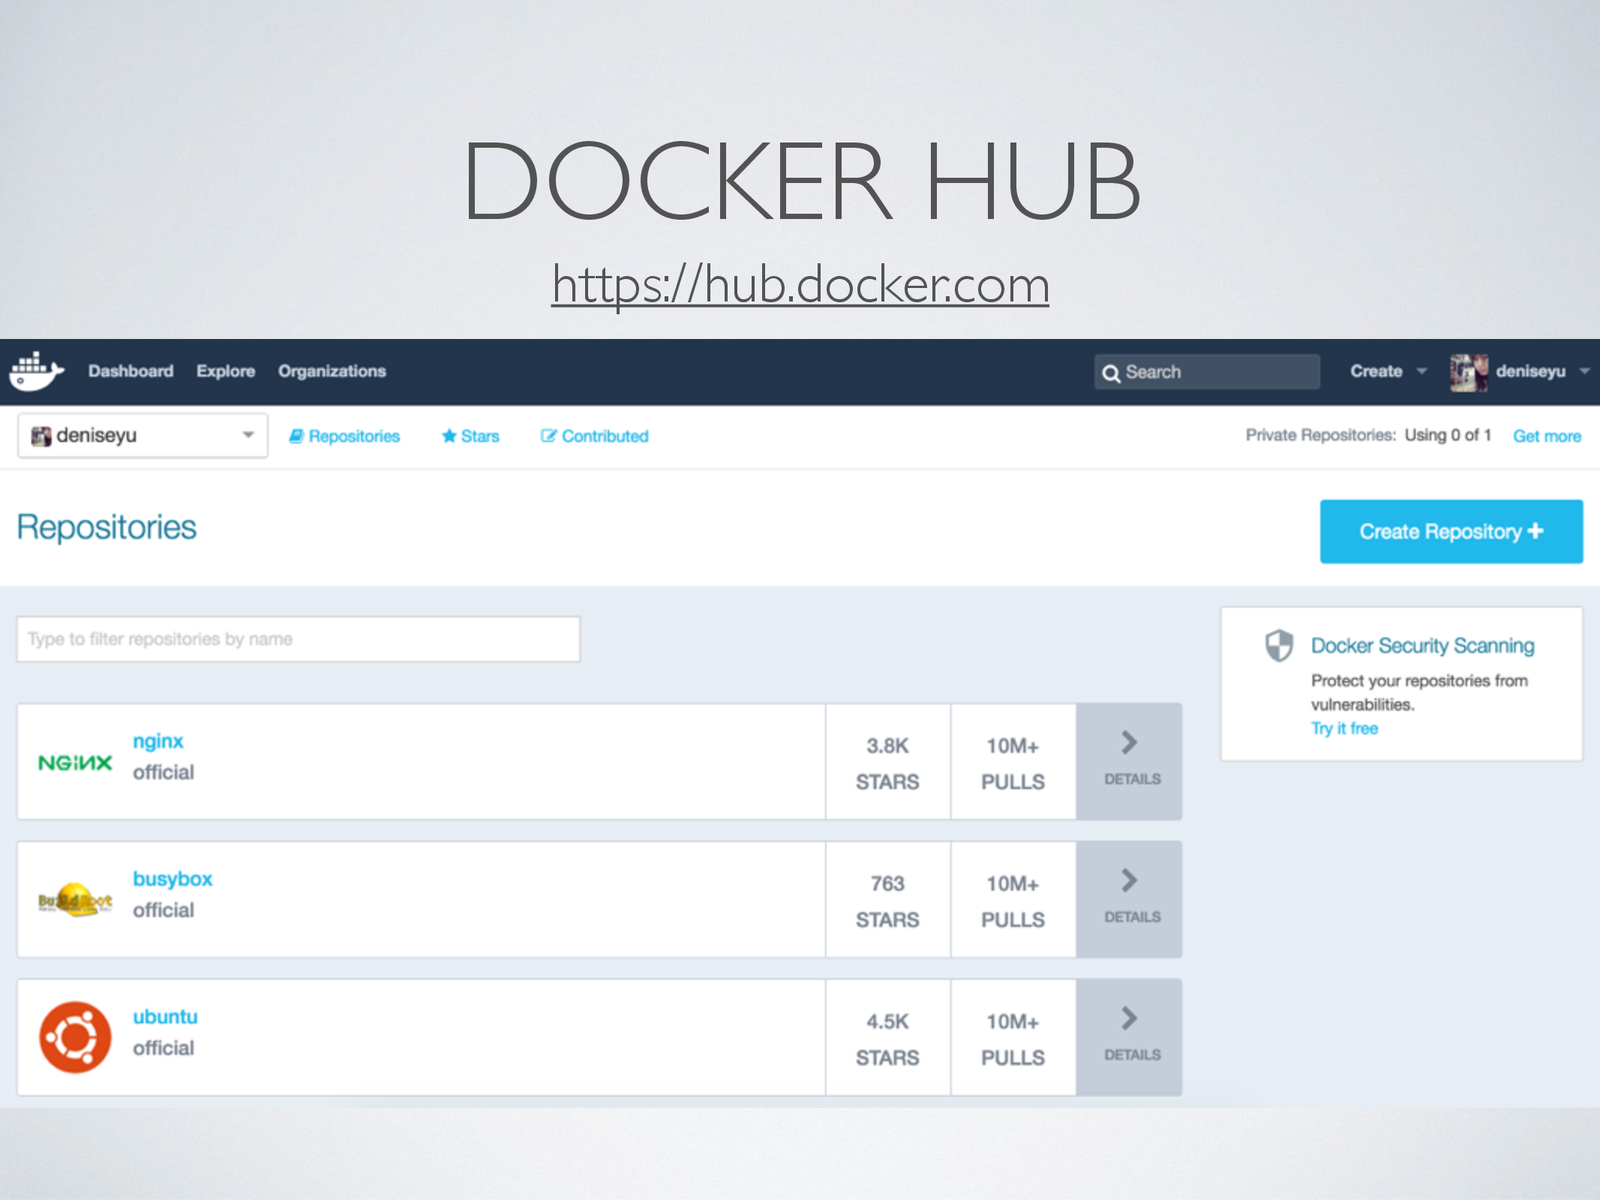This screenshot has height=1200, width=1600.
Task: Go to Organizations
Action: click(332, 371)
